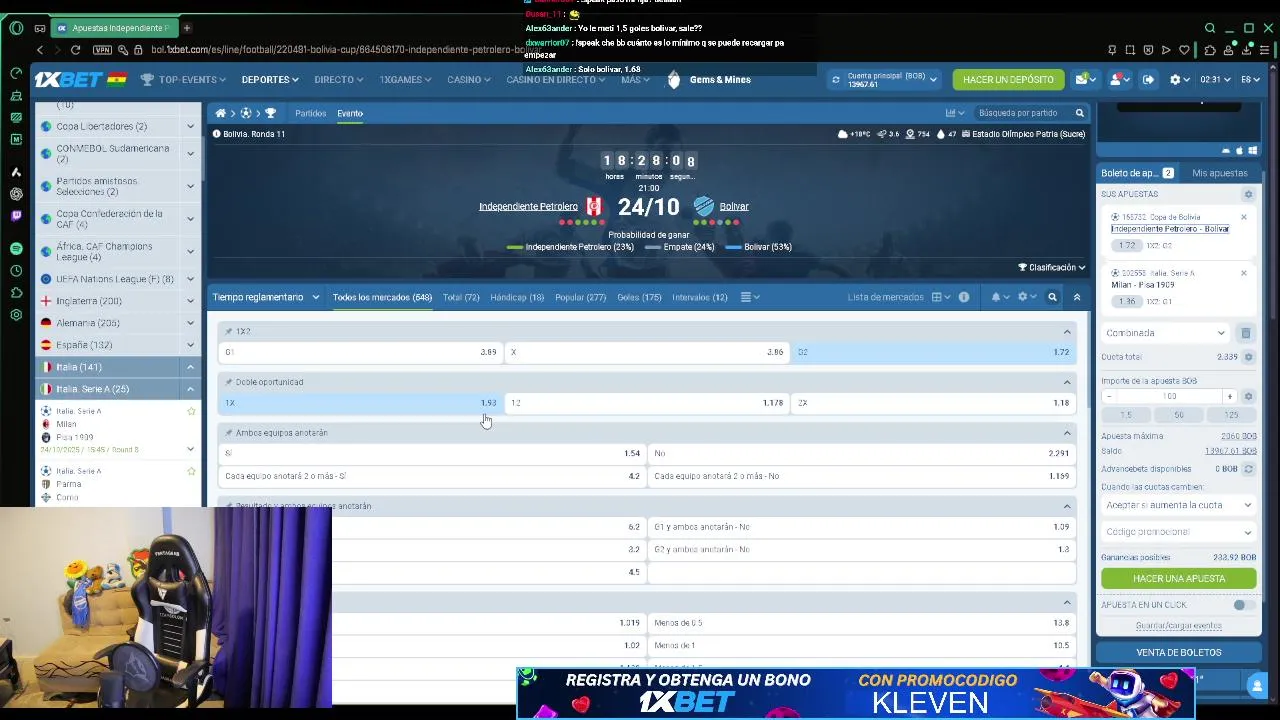Go to home breadcrumb icon
Screen dimensions: 1280x720
(x=221, y=113)
